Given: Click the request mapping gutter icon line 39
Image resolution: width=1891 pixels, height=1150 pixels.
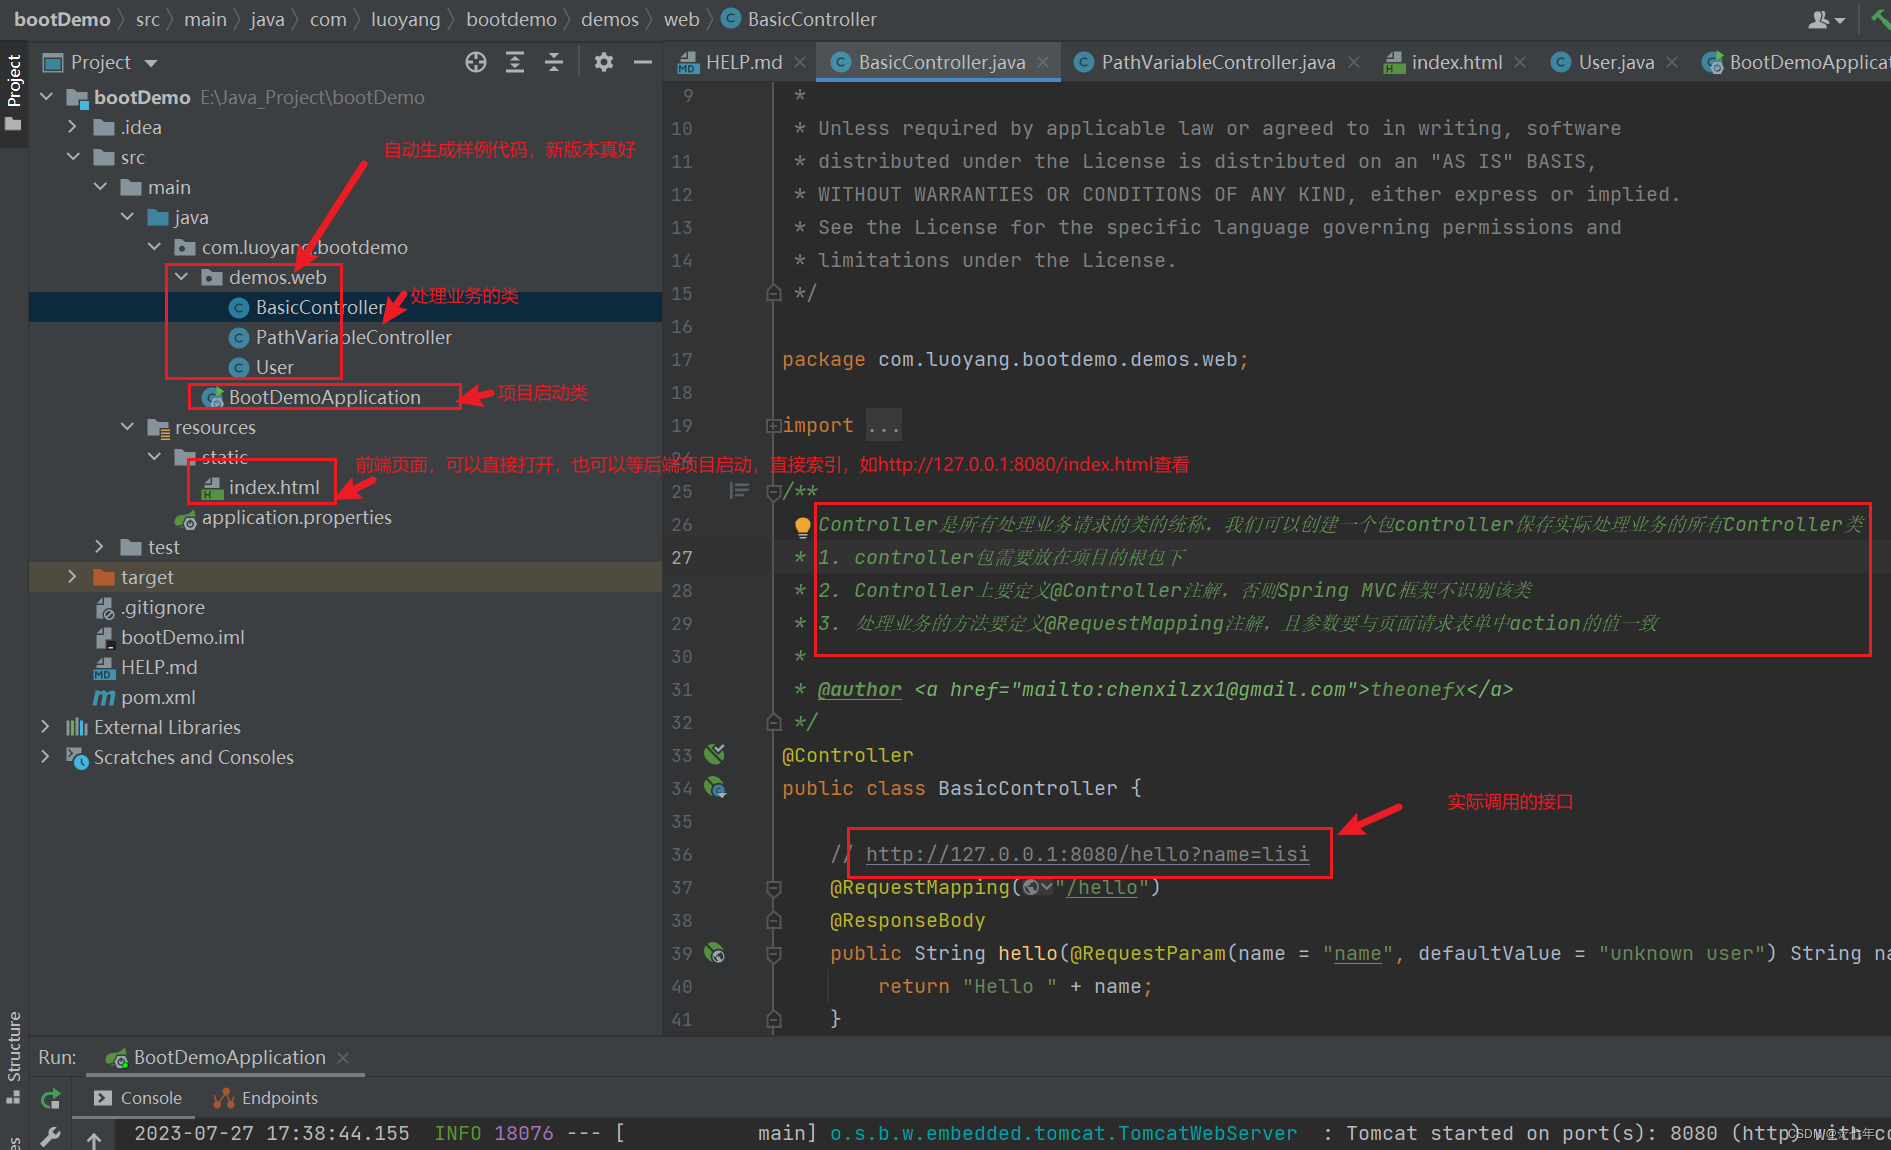Looking at the screenshot, I should click(715, 952).
